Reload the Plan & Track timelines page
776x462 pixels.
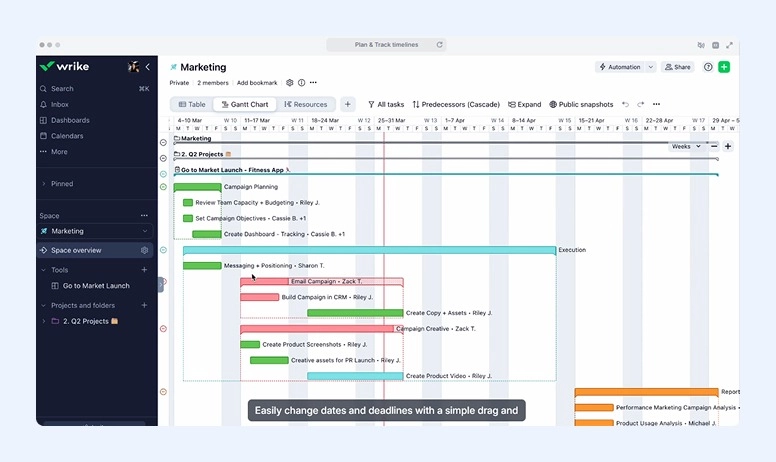click(x=439, y=45)
